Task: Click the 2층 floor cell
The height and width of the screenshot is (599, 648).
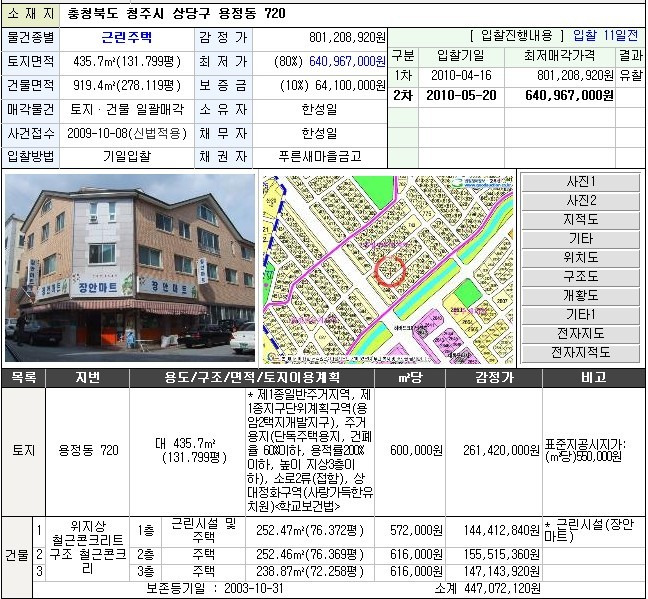Action: (145, 554)
